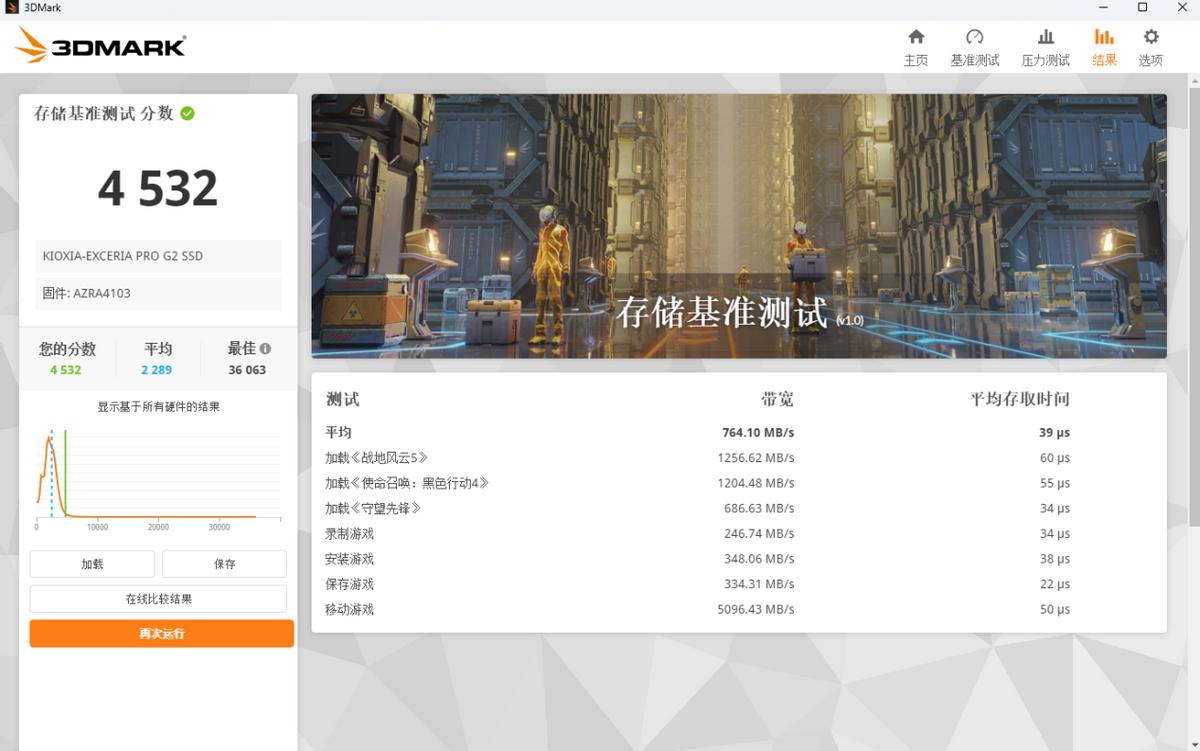Click the info icon beside 最佳

click(x=266, y=348)
